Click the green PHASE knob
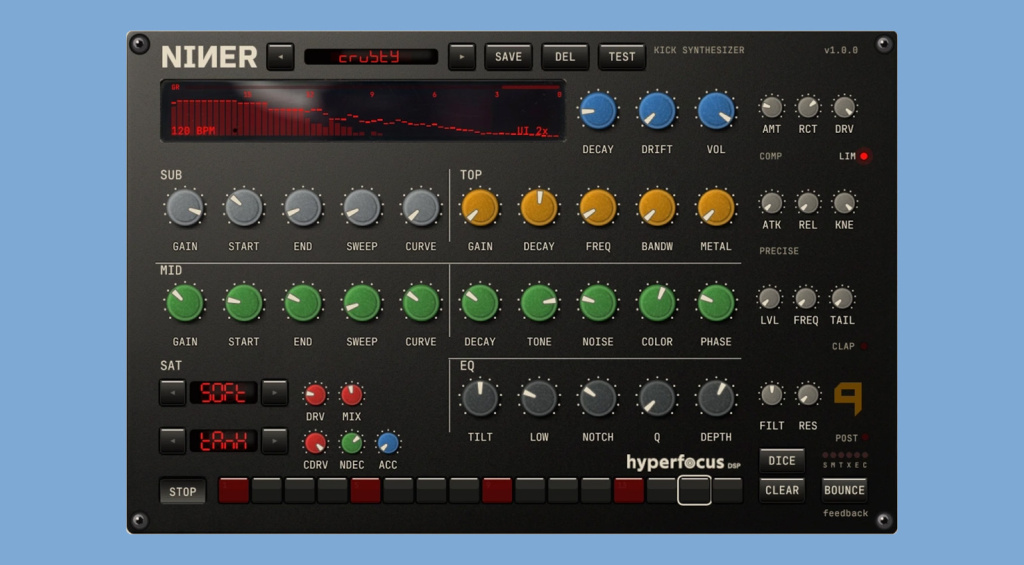 pos(716,303)
